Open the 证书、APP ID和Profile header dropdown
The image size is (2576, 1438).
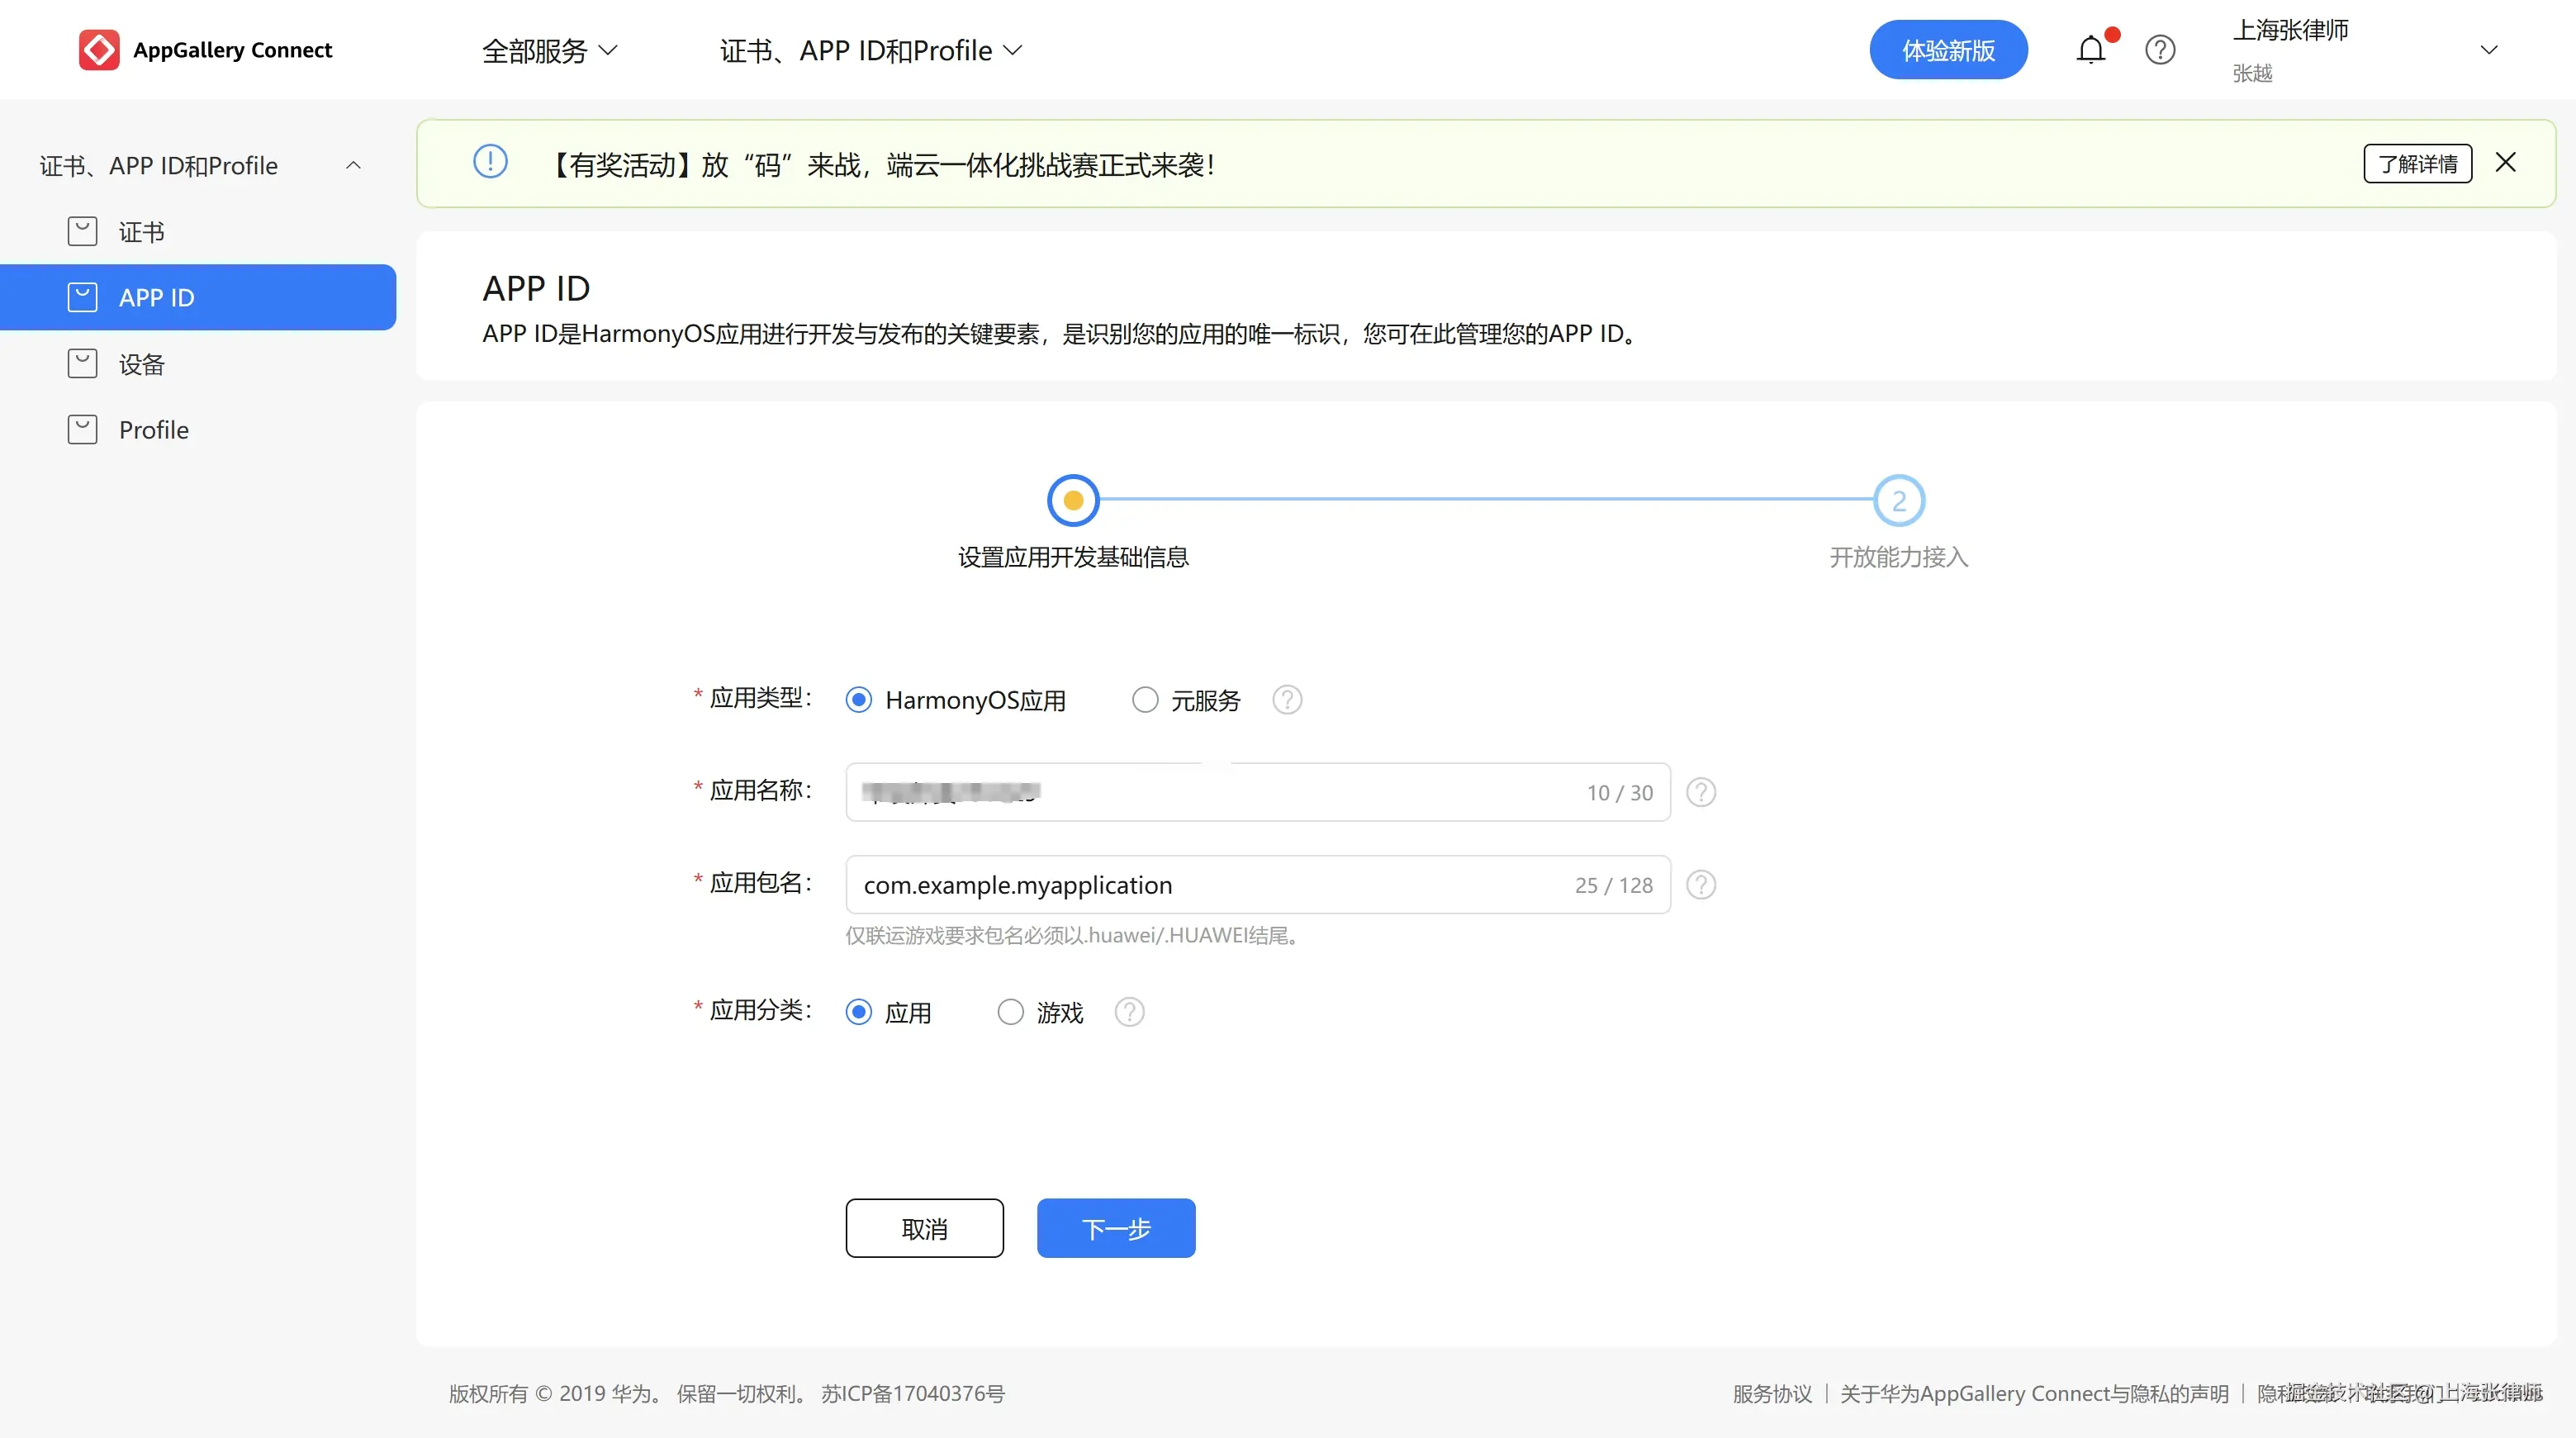pos(870,50)
